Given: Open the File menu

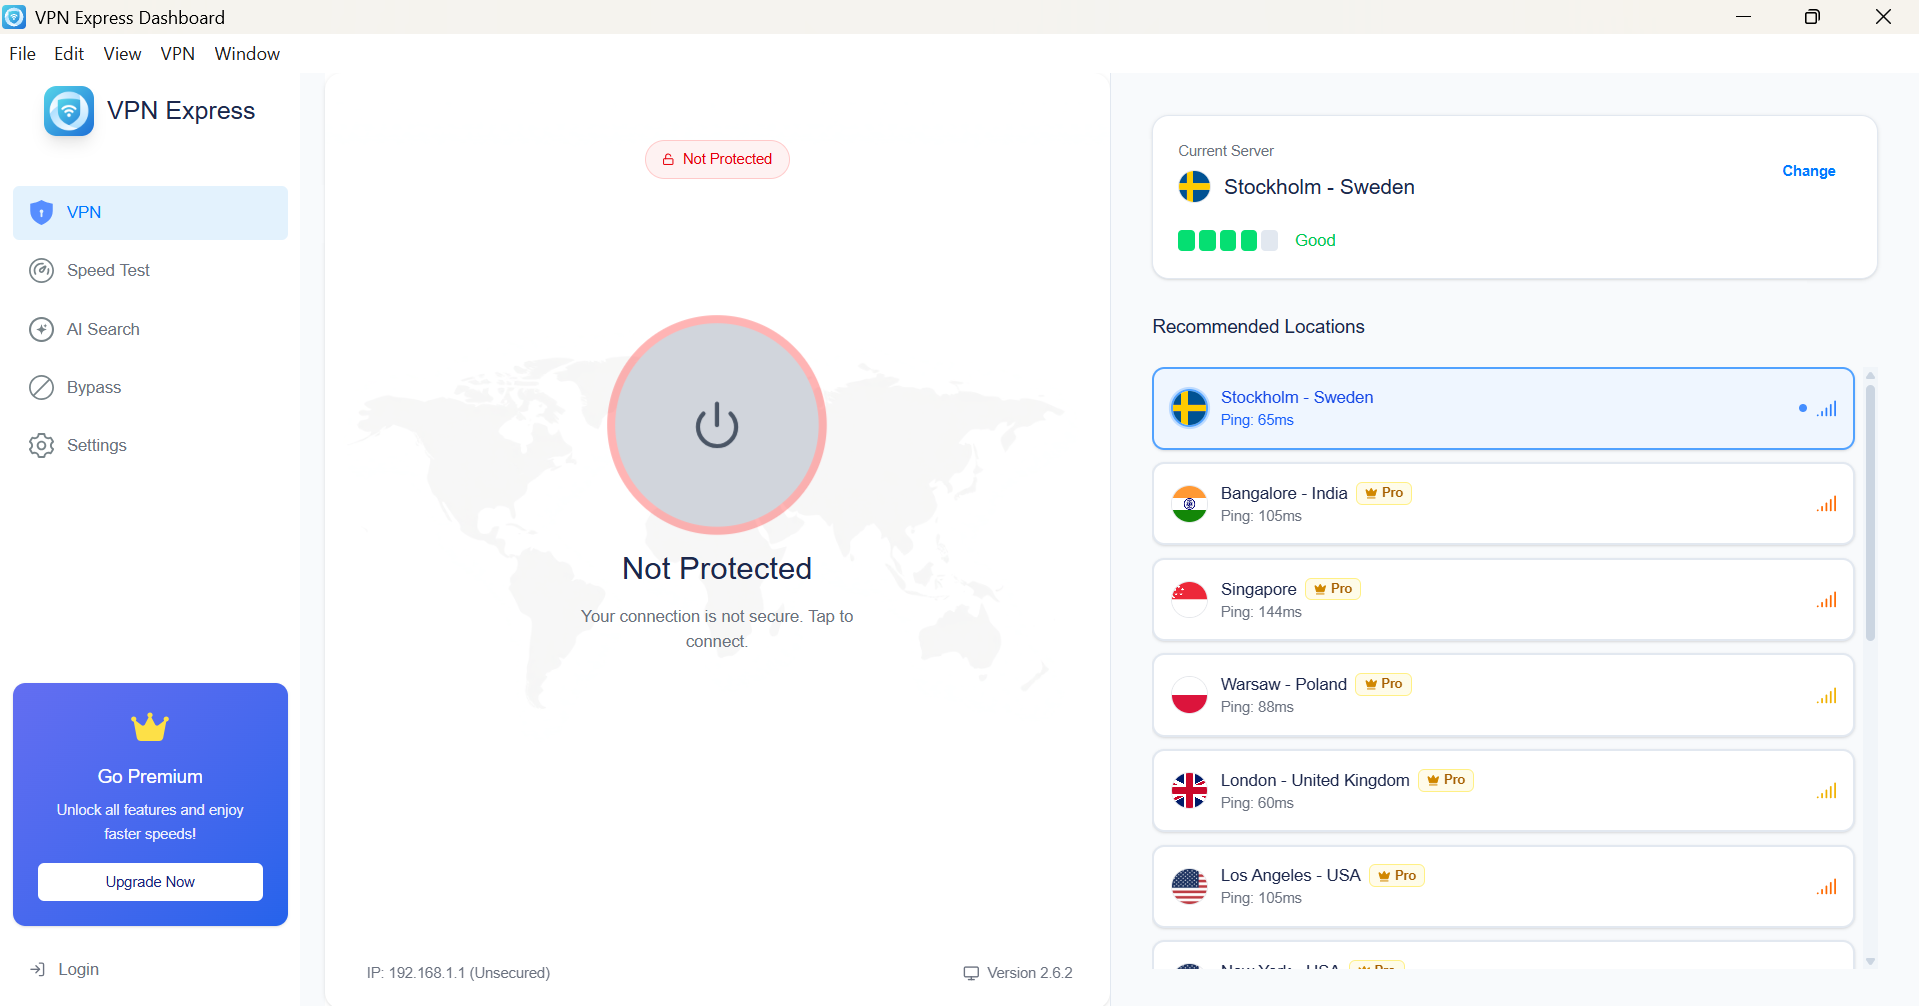Looking at the screenshot, I should (21, 53).
